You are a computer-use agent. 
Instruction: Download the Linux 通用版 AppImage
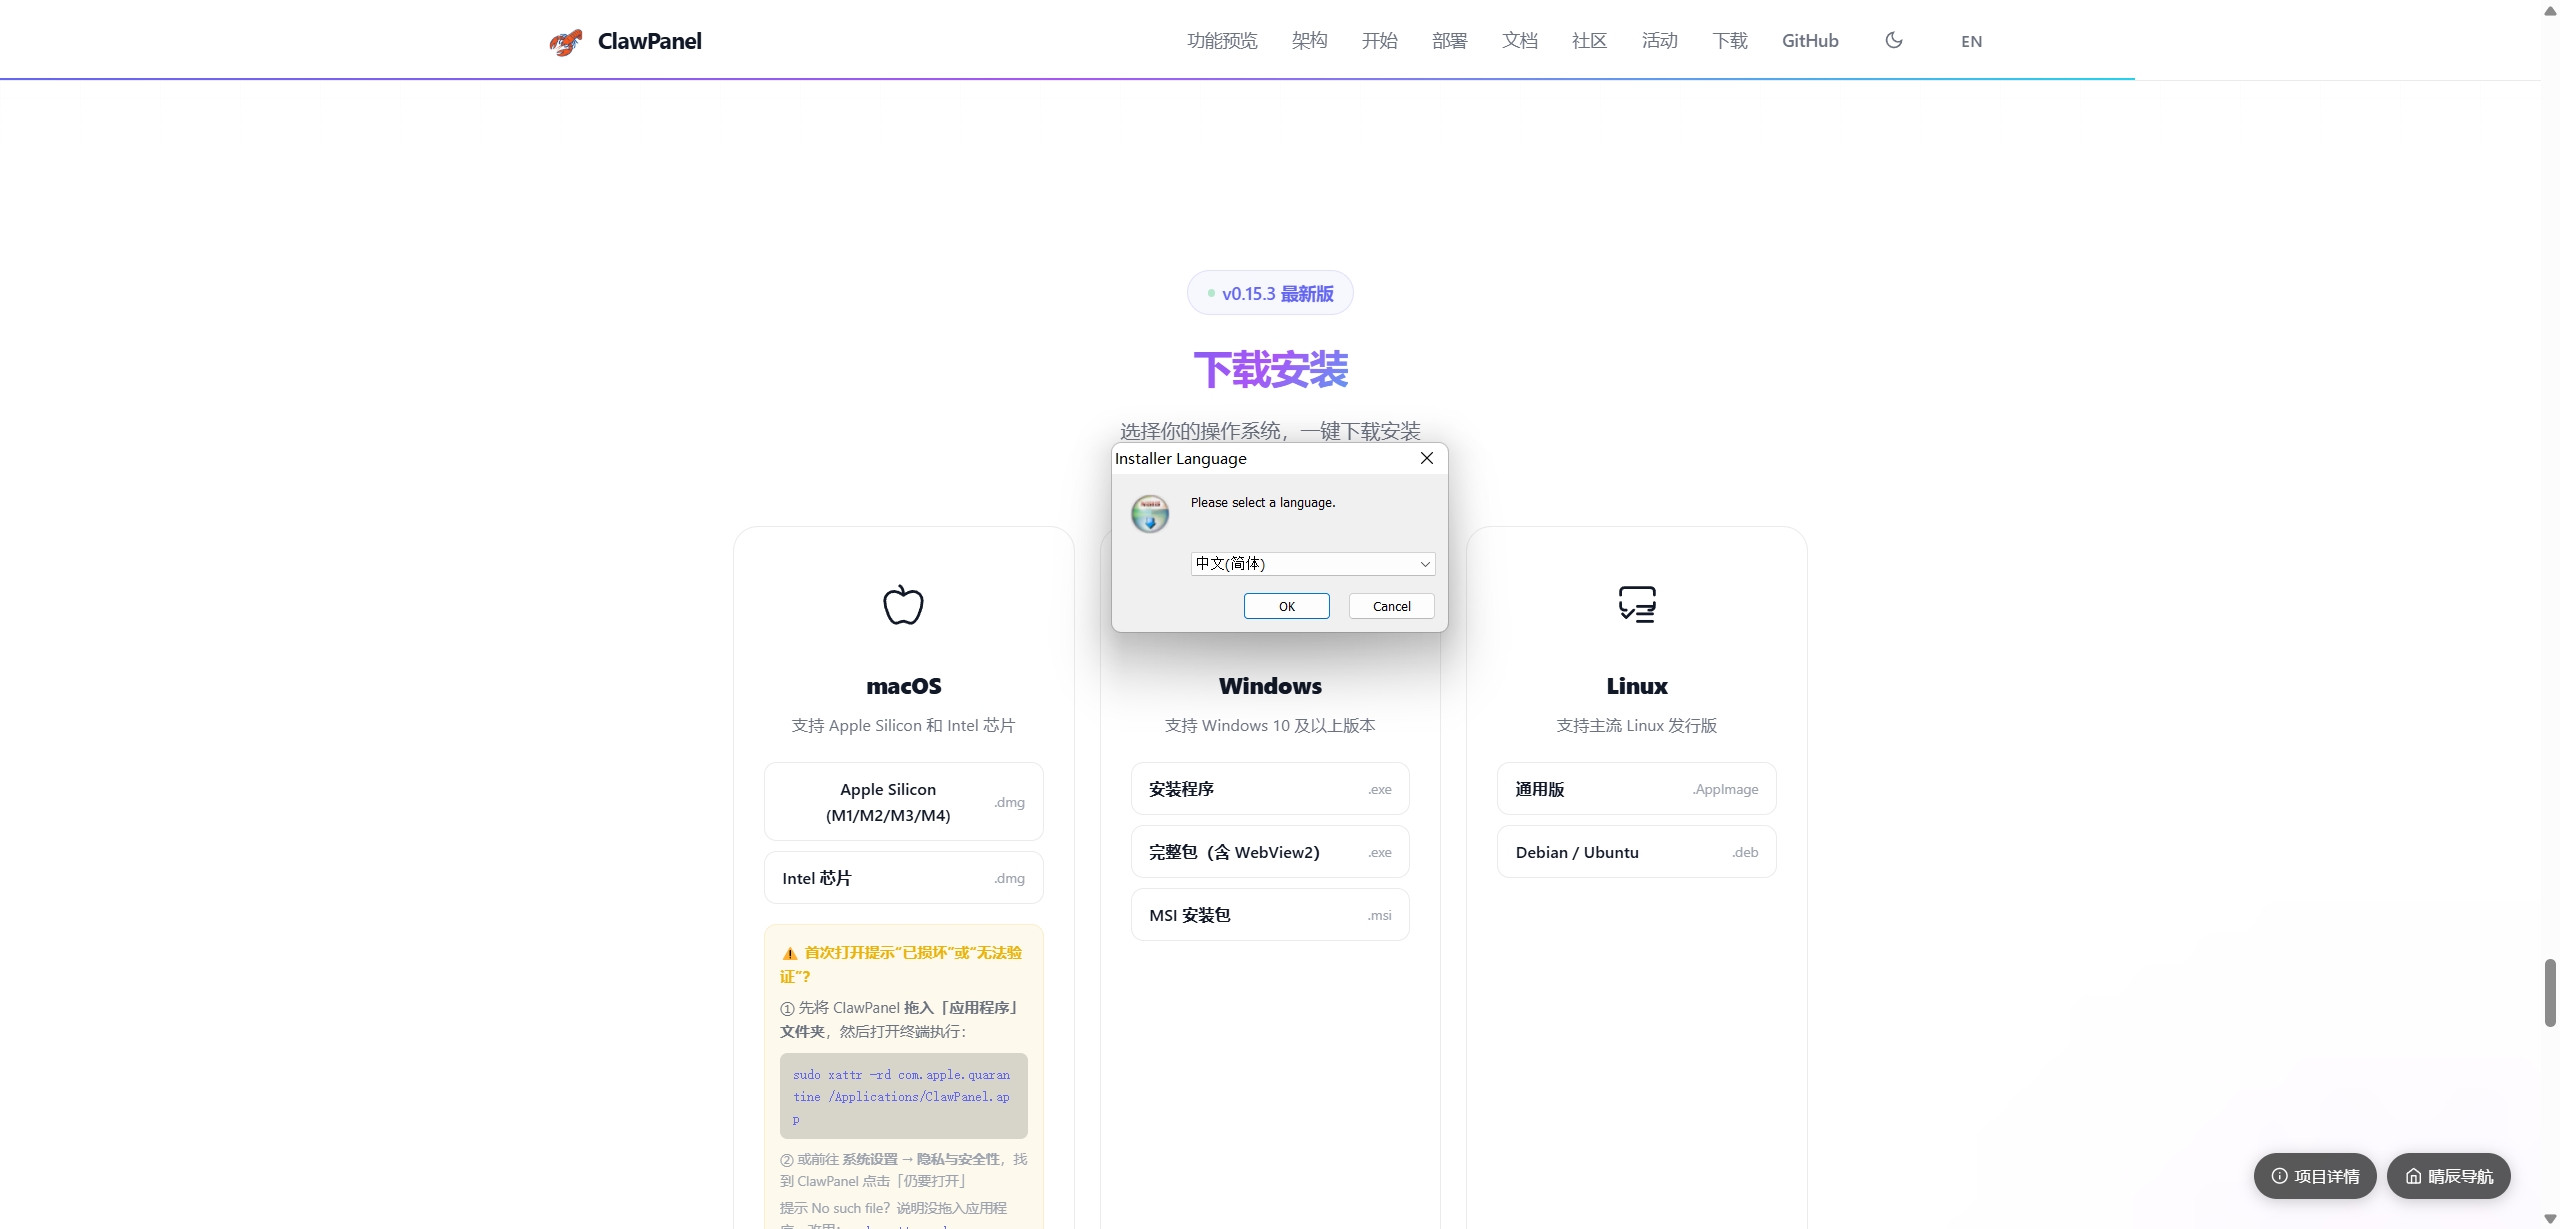click(1637, 789)
